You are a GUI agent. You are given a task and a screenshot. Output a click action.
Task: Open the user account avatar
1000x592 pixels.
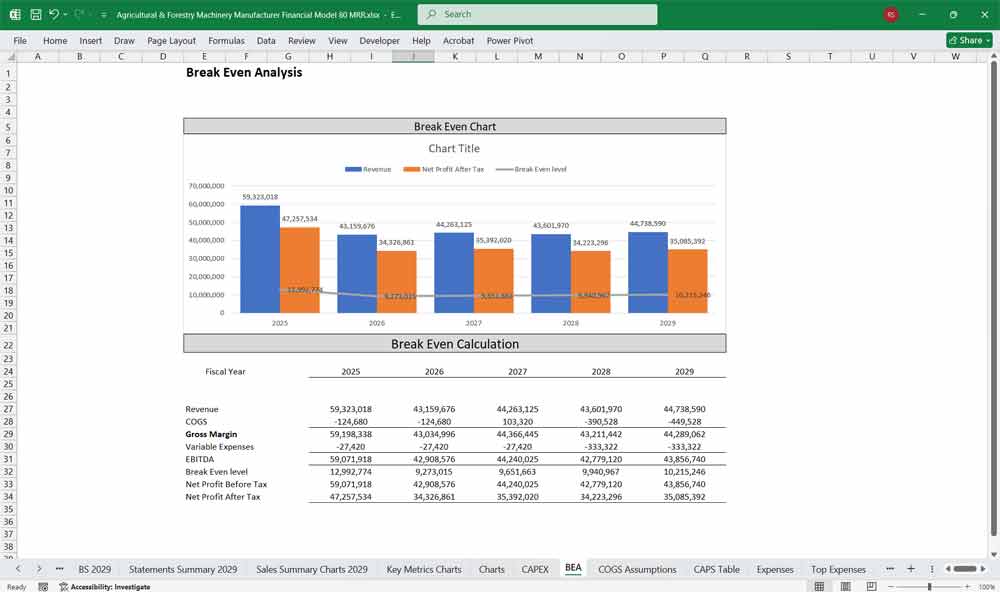click(x=891, y=15)
